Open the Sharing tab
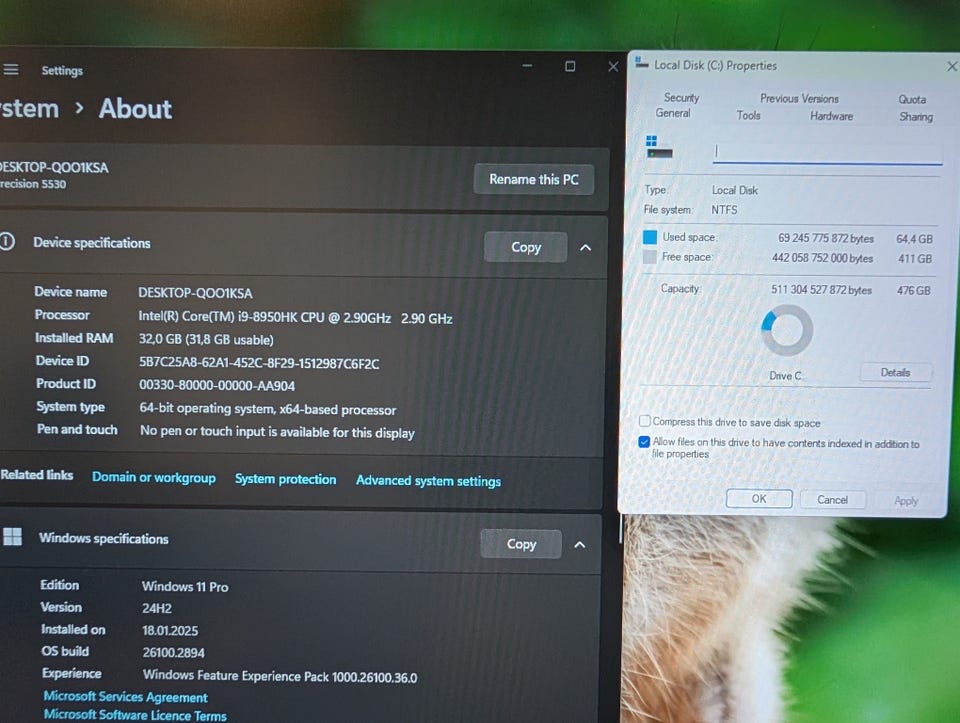The width and height of the screenshot is (960, 723). pyautogui.click(x=916, y=117)
